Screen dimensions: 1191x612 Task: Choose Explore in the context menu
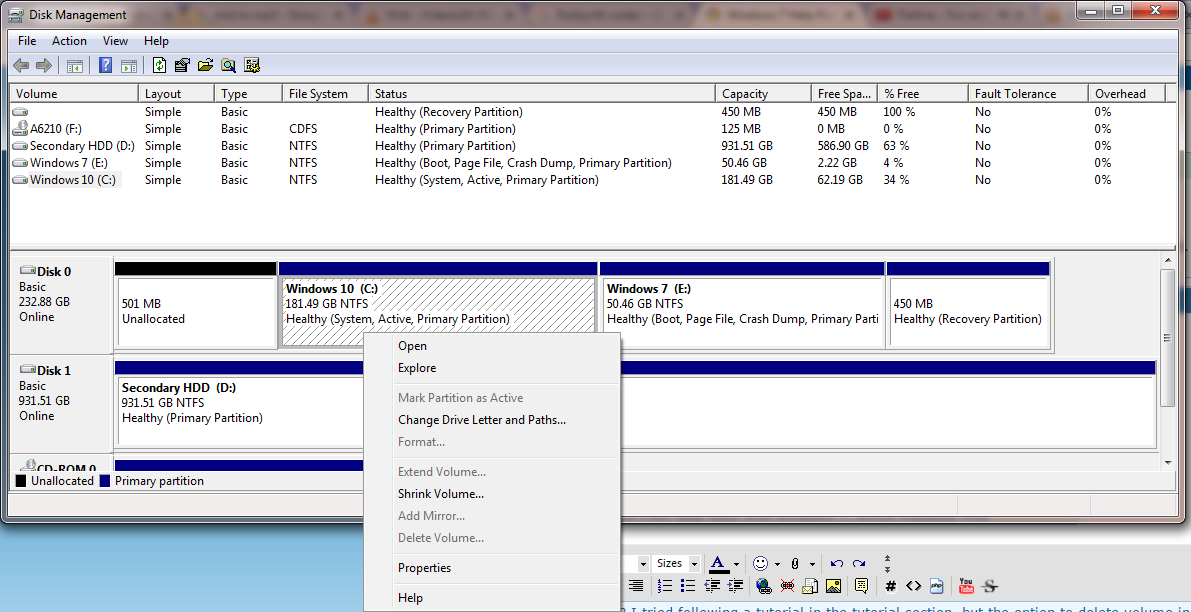pos(492,368)
